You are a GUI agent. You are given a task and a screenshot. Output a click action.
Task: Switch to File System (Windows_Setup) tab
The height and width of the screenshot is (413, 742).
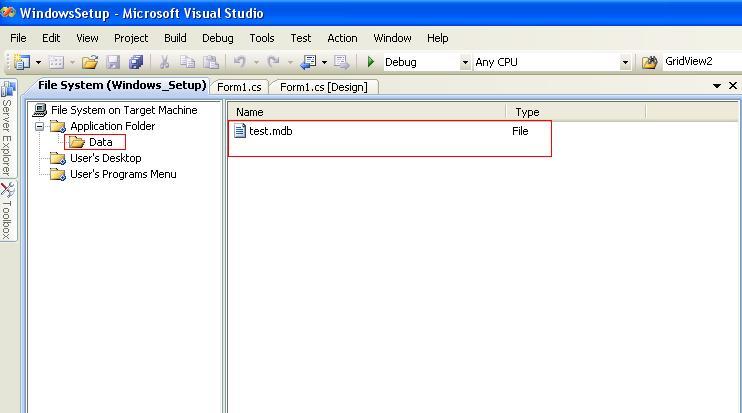coord(122,85)
